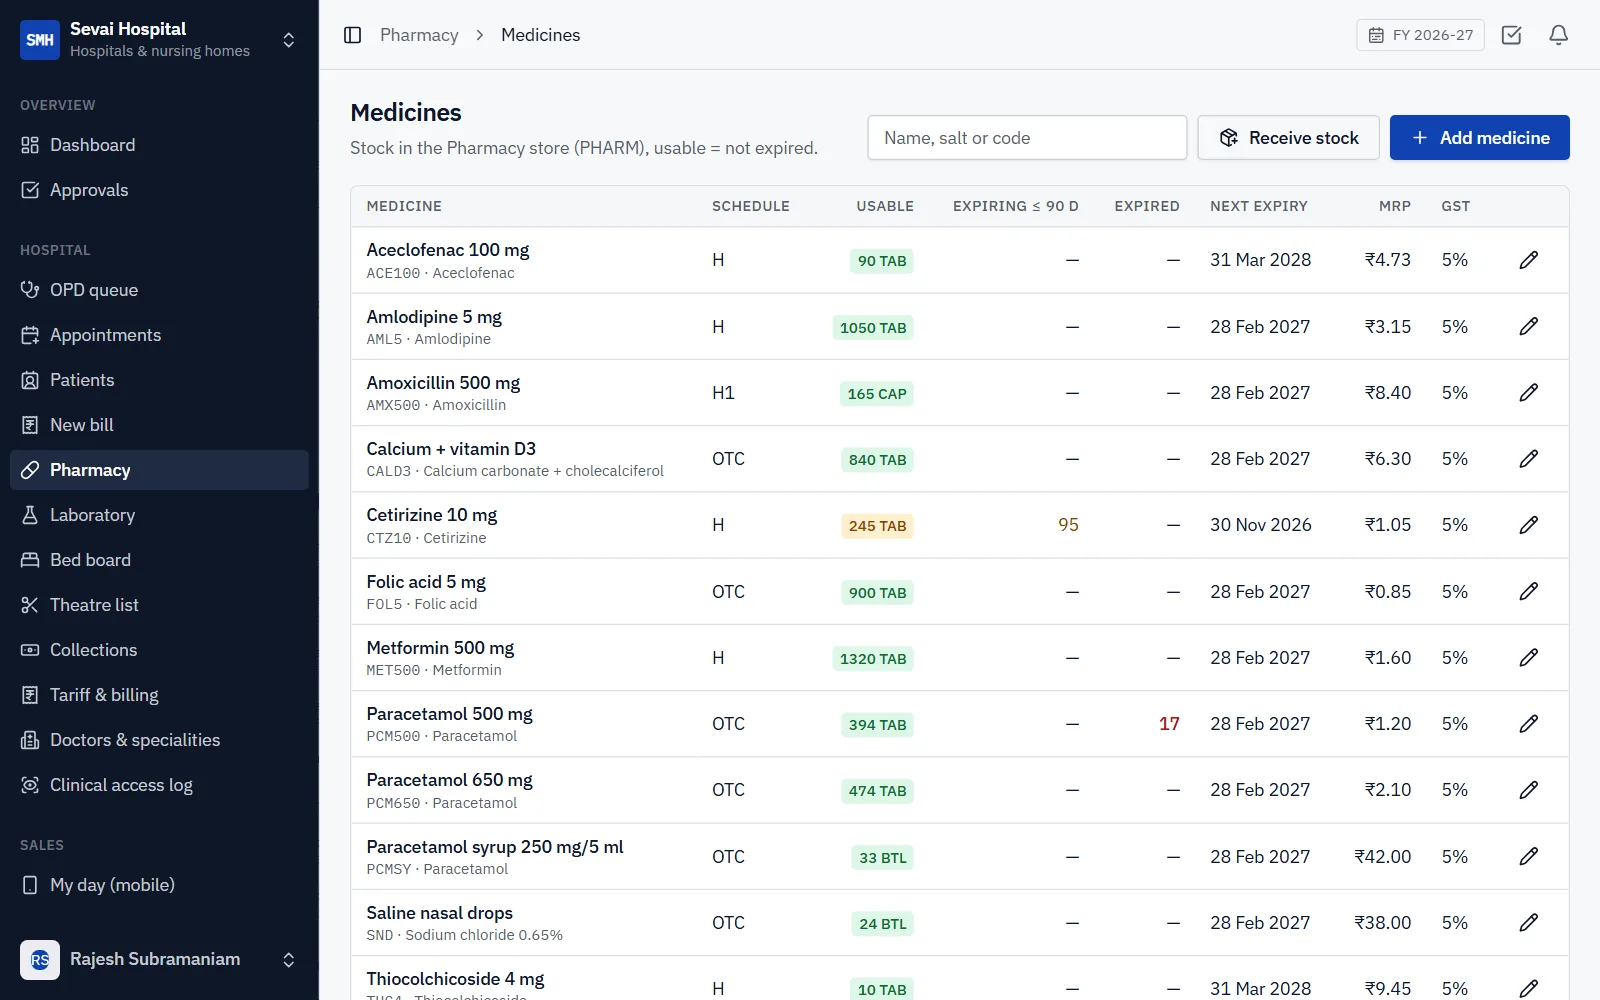Expand the Sevai Hospital organization switcher
The width and height of the screenshot is (1600, 1000).
tap(288, 40)
